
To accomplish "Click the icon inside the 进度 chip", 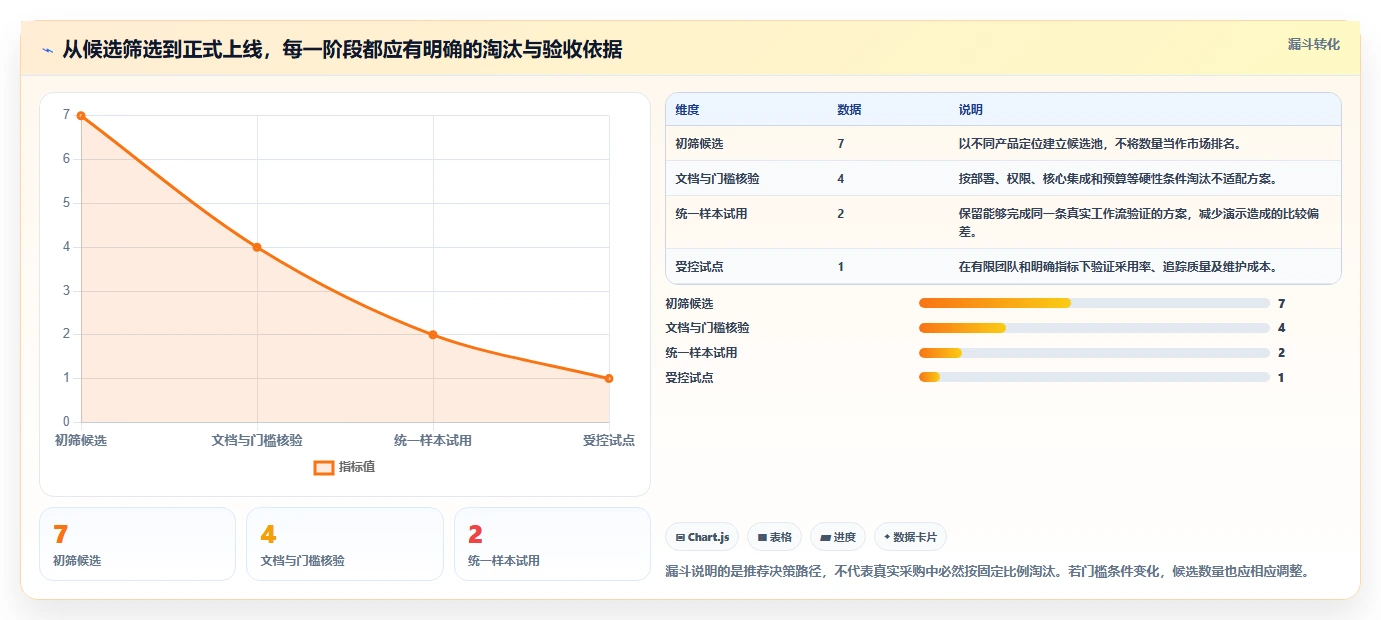I will pyautogui.click(x=825, y=537).
